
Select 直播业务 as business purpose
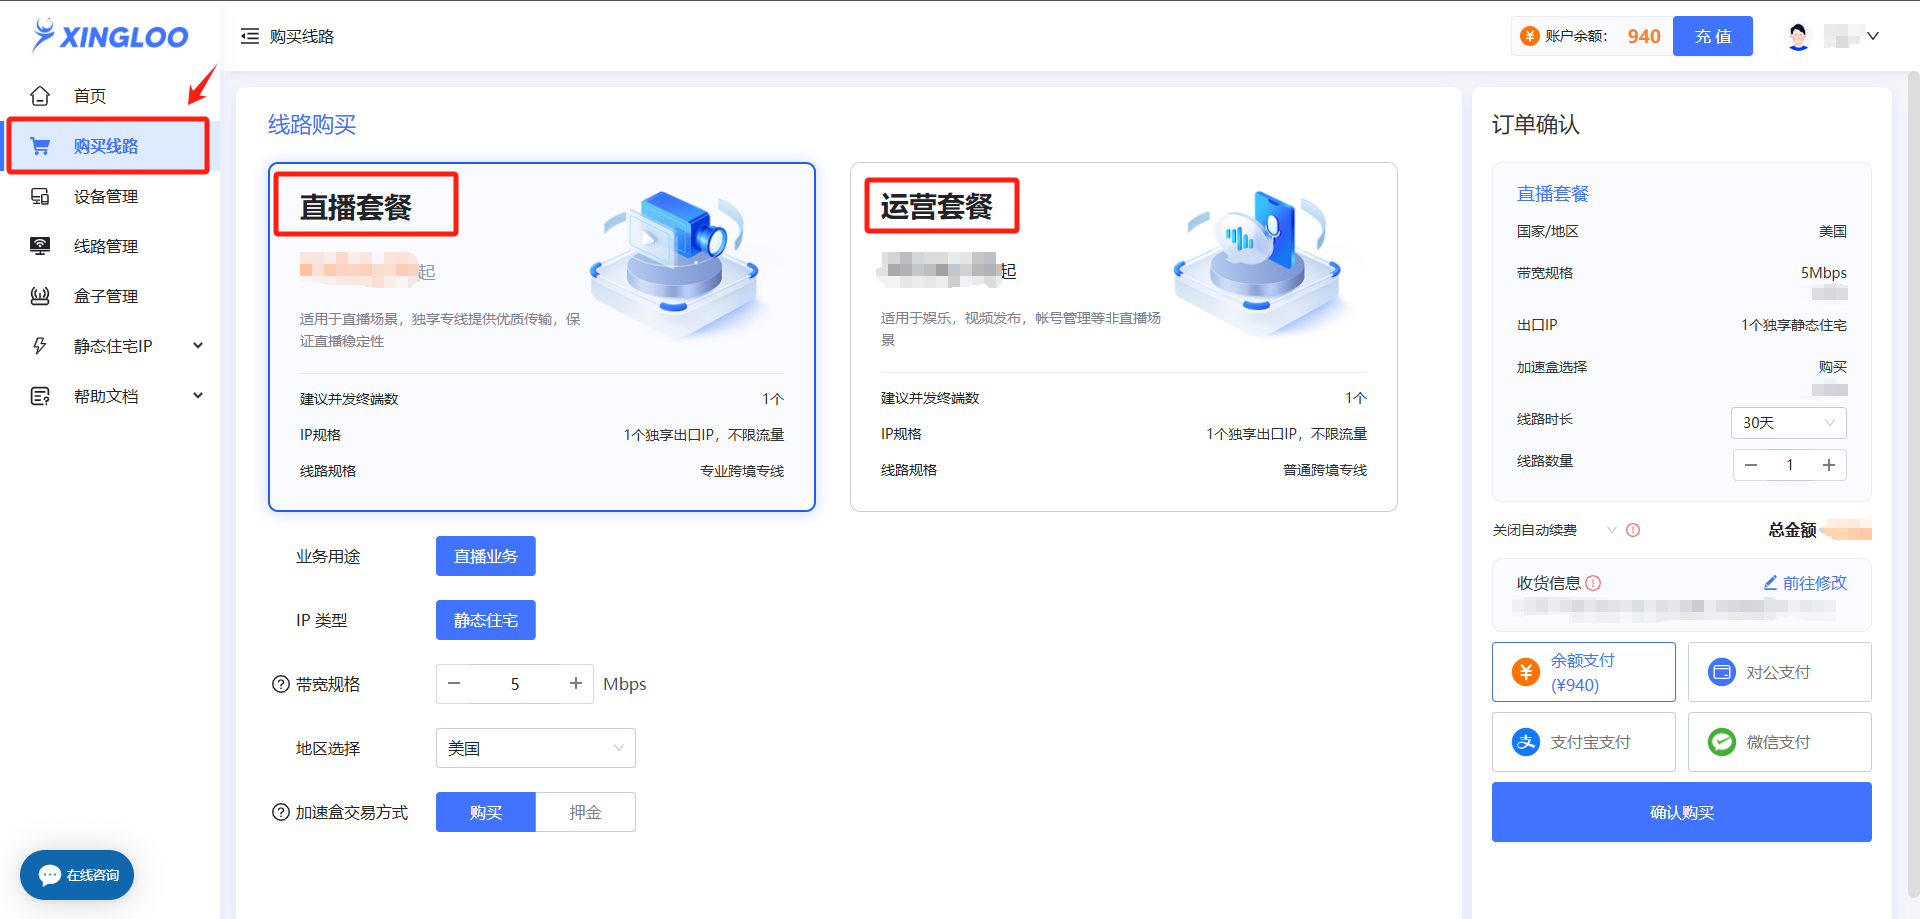coord(486,556)
